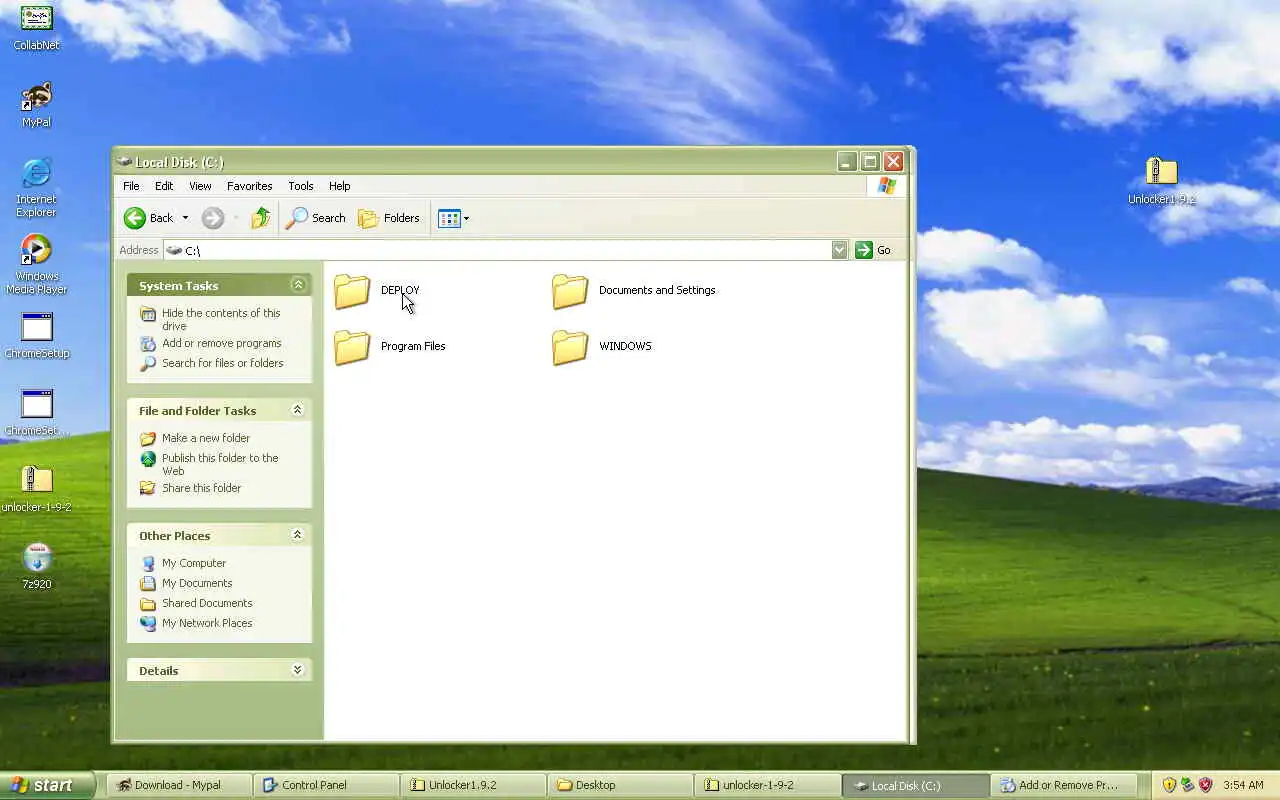Switch to unlocker-1-9-2 taskbar button
This screenshot has width=1280, height=800.
pos(769,785)
